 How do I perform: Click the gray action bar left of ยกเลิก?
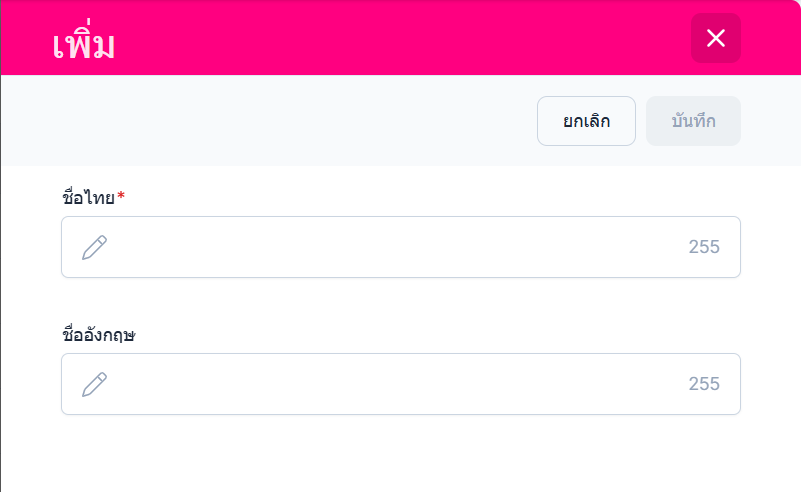click(270, 121)
